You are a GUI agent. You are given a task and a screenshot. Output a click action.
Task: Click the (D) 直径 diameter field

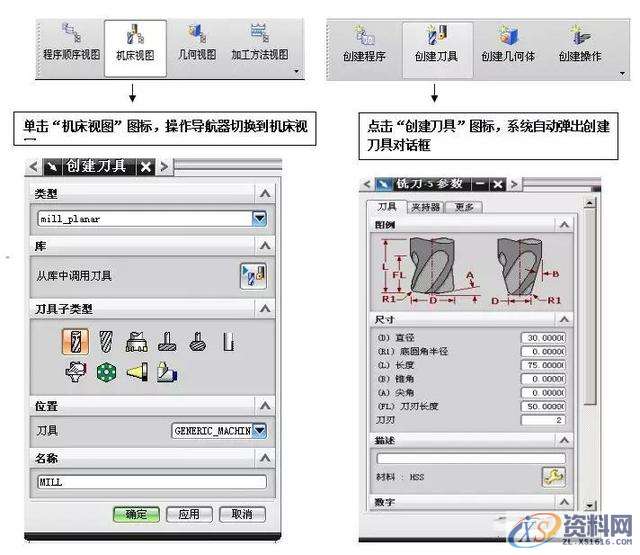543,338
